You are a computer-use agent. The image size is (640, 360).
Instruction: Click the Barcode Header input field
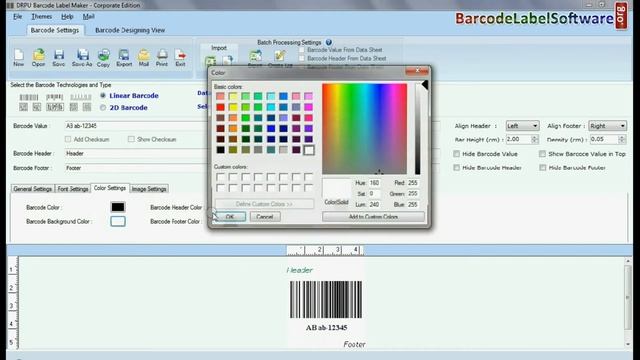137,153
